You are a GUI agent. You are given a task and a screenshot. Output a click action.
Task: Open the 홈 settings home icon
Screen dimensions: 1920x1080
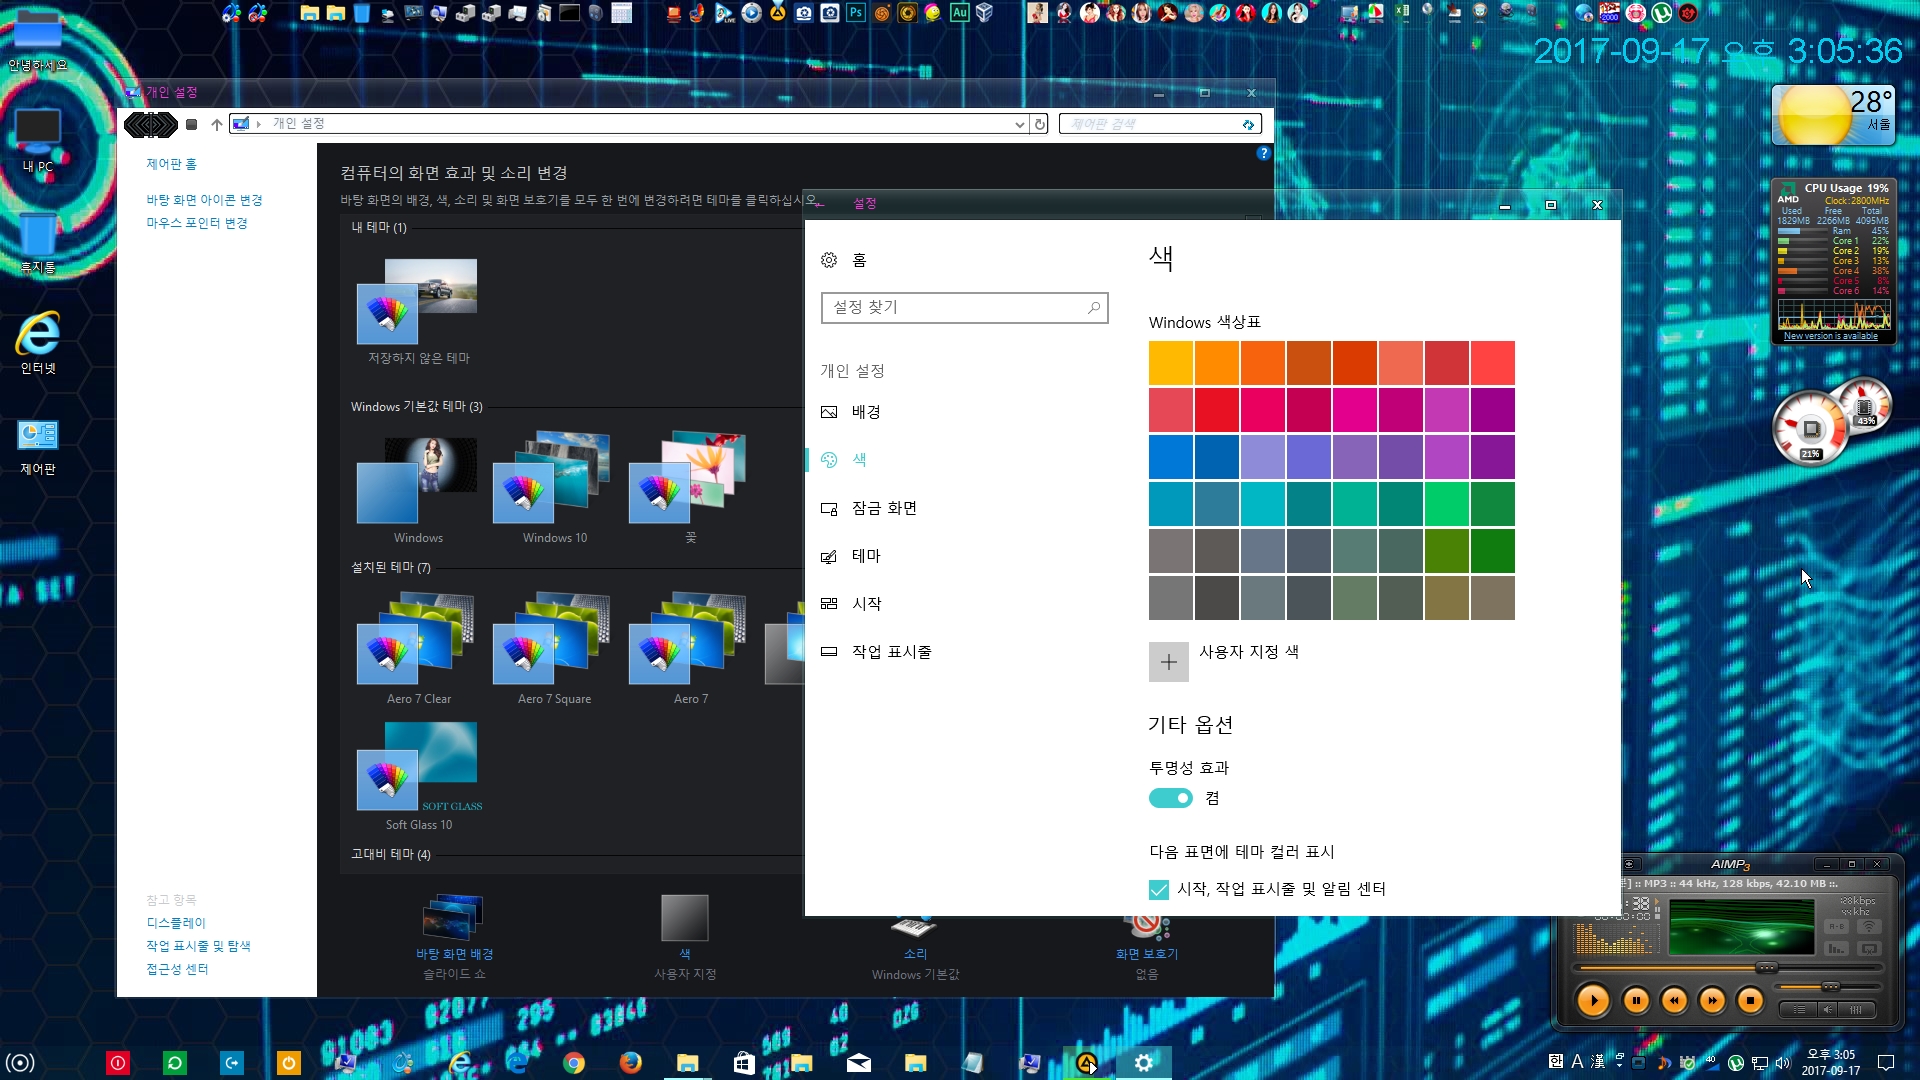tap(829, 260)
